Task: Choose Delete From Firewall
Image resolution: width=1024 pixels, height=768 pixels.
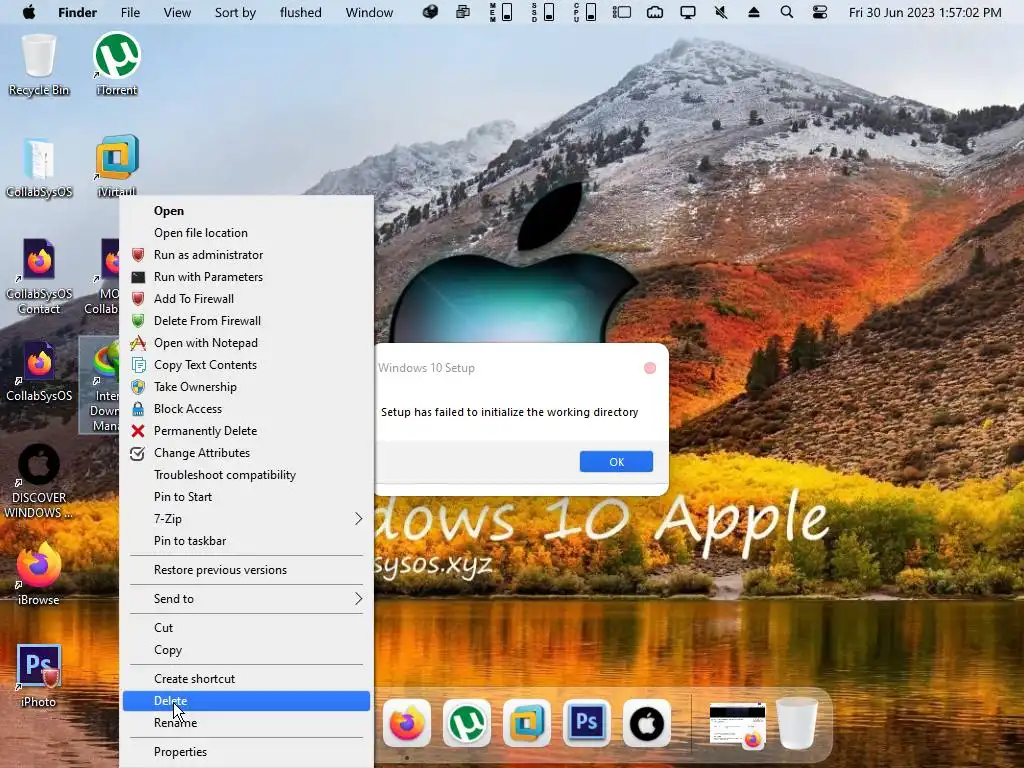Action: click(246, 321)
